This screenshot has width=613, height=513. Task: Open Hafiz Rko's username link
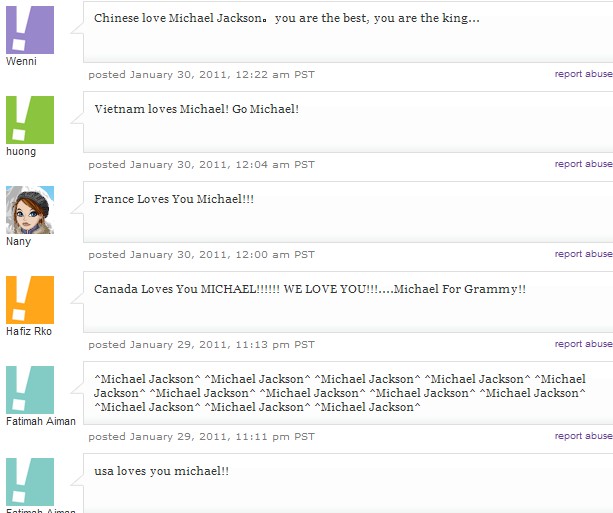coord(28,332)
